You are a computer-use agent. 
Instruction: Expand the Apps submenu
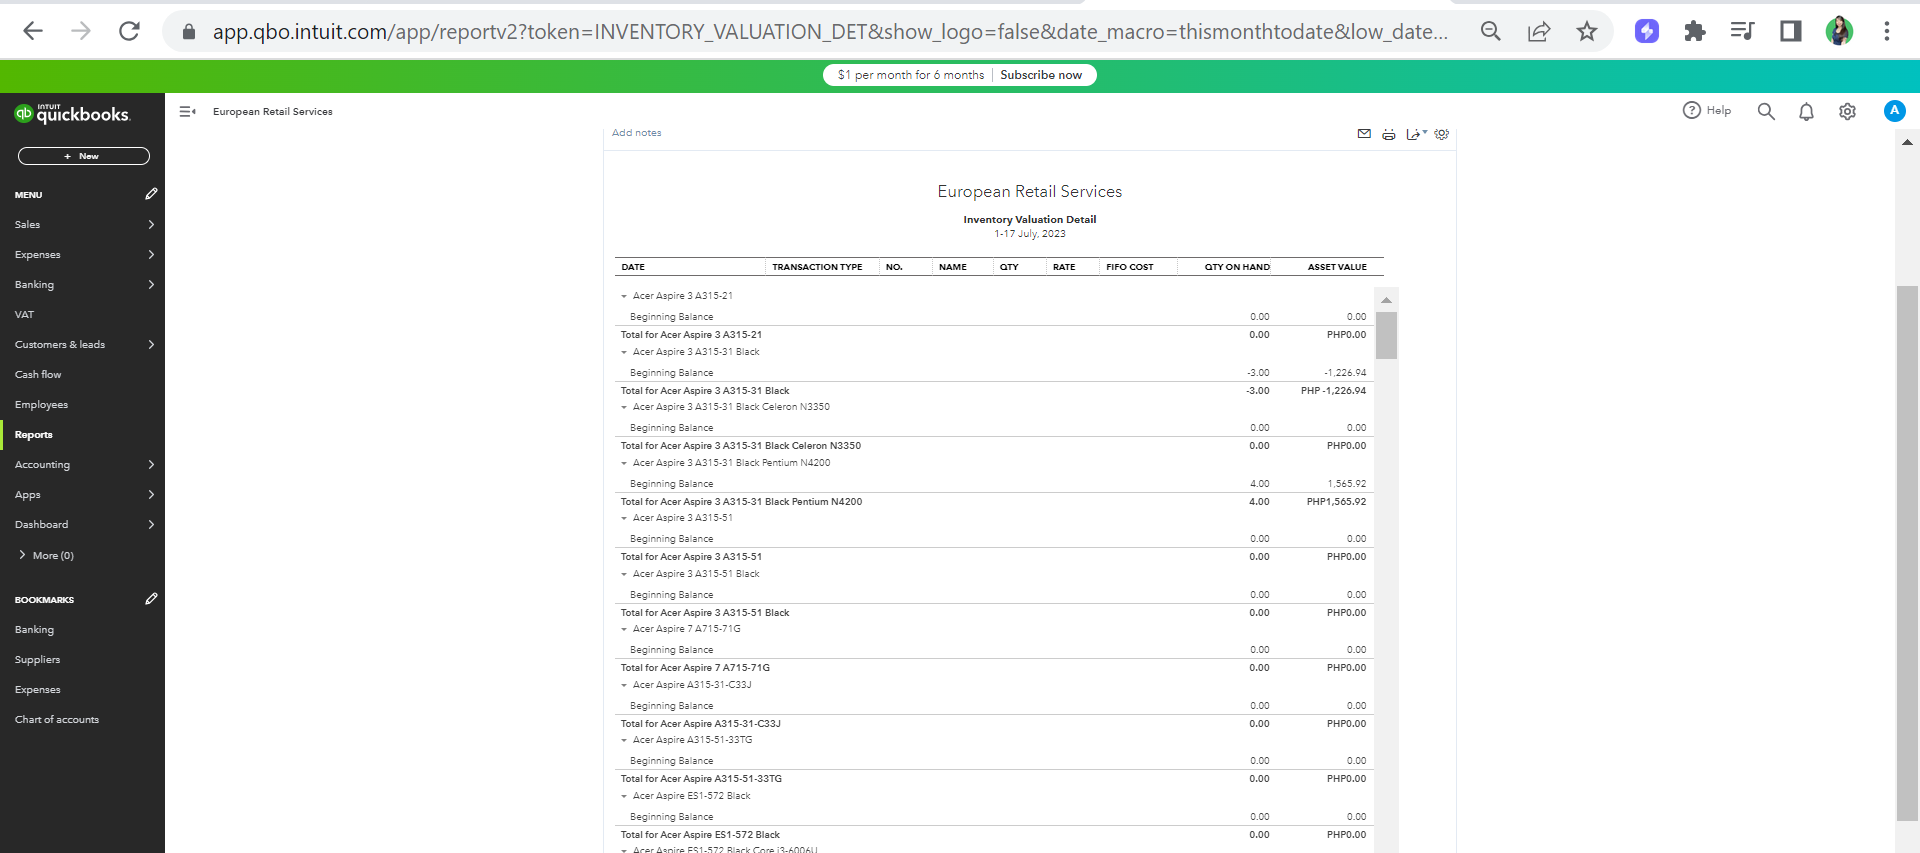[x=151, y=495]
